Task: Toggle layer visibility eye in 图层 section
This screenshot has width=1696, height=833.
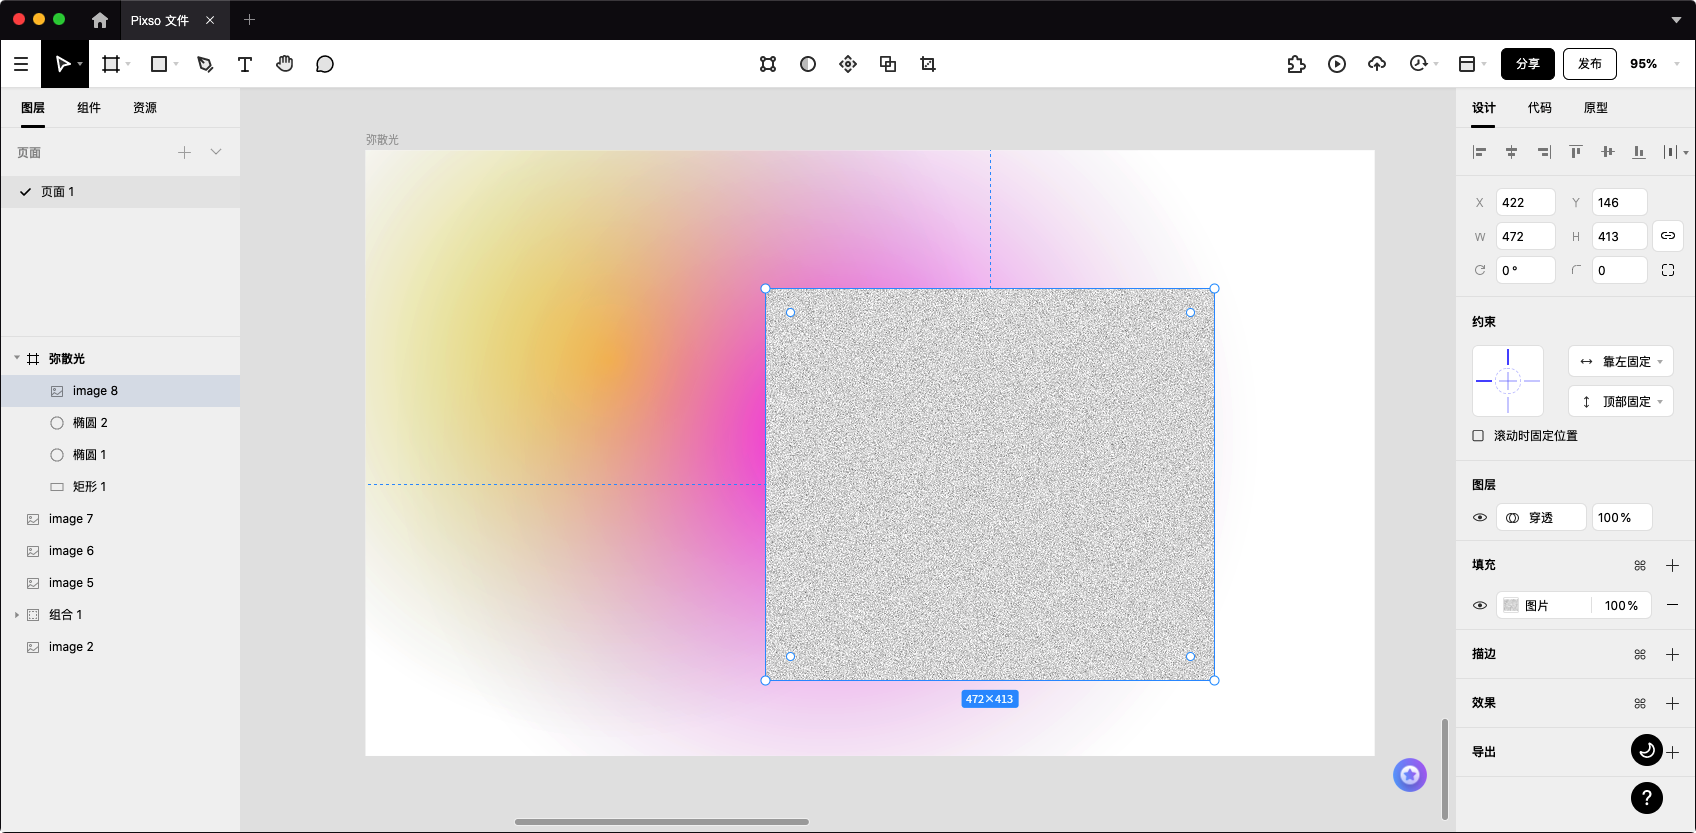Action: click(x=1480, y=518)
